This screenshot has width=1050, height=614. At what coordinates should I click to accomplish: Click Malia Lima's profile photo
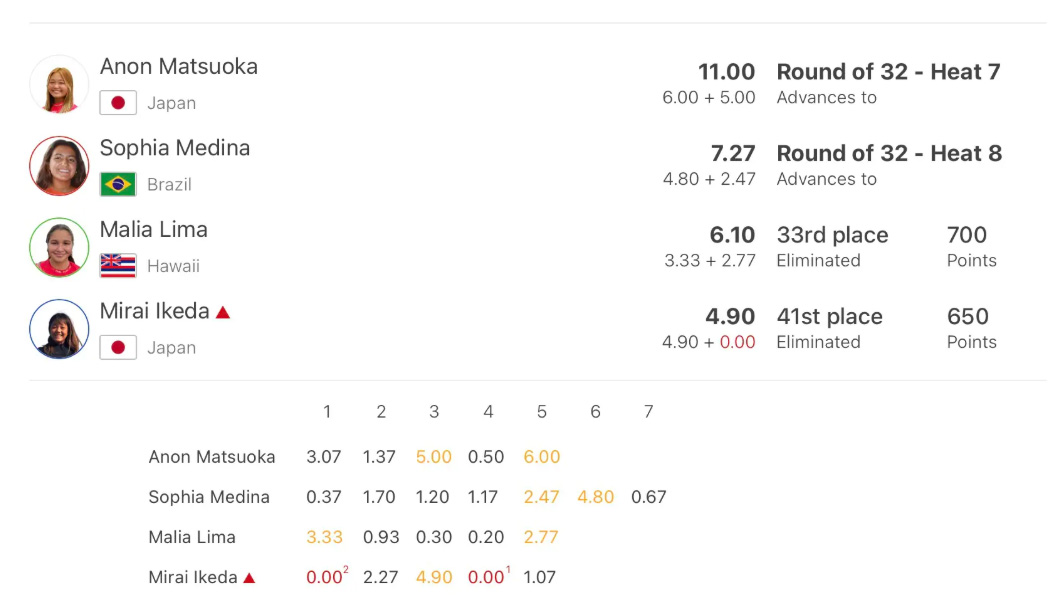pos(59,247)
